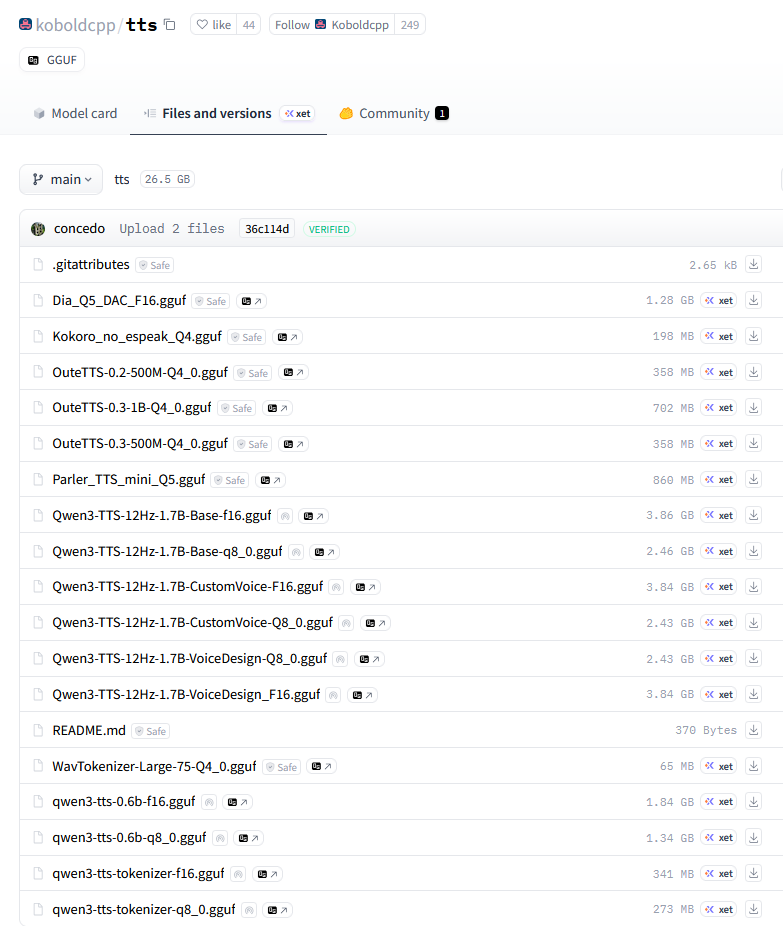Screen dimensions: 783x926
Task: Open GGUF viewer for WavTokenizer-Large-75-Q4_0.gguf
Action: (322, 767)
